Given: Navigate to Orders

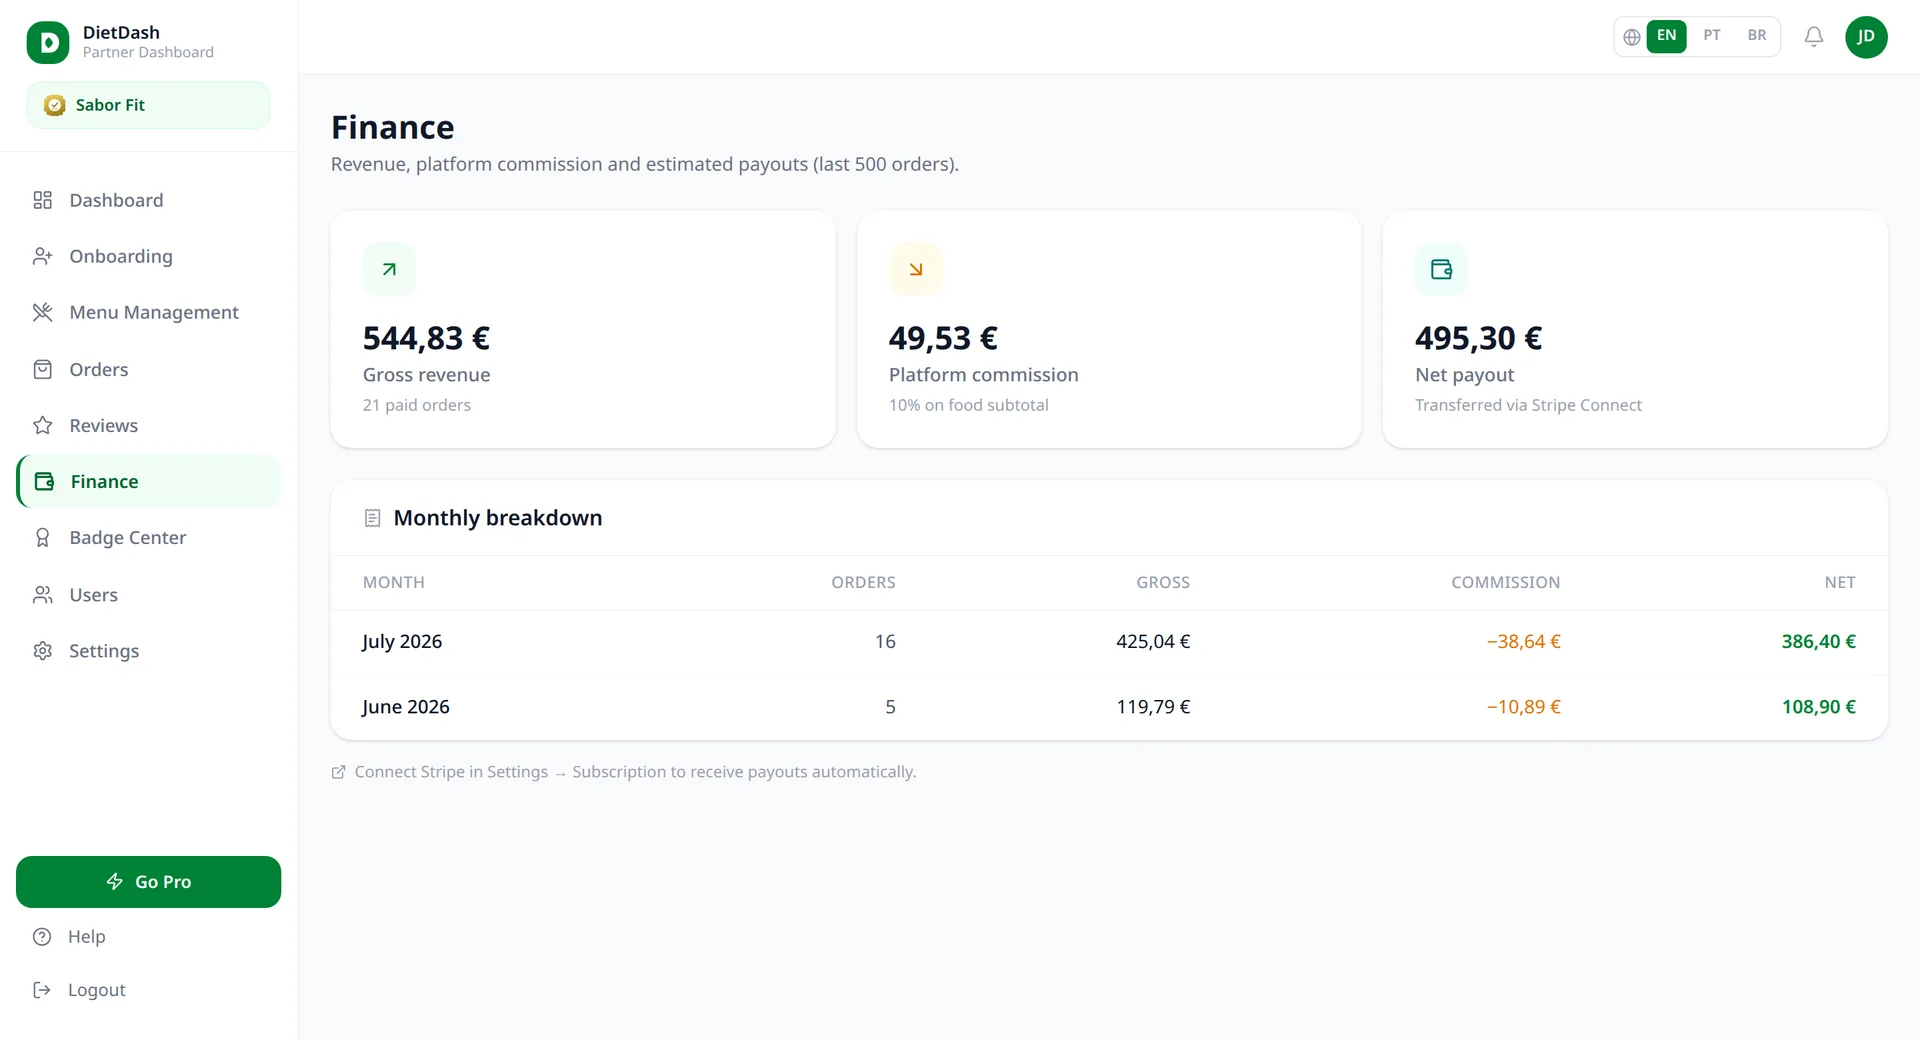Looking at the screenshot, I should click(149, 369).
